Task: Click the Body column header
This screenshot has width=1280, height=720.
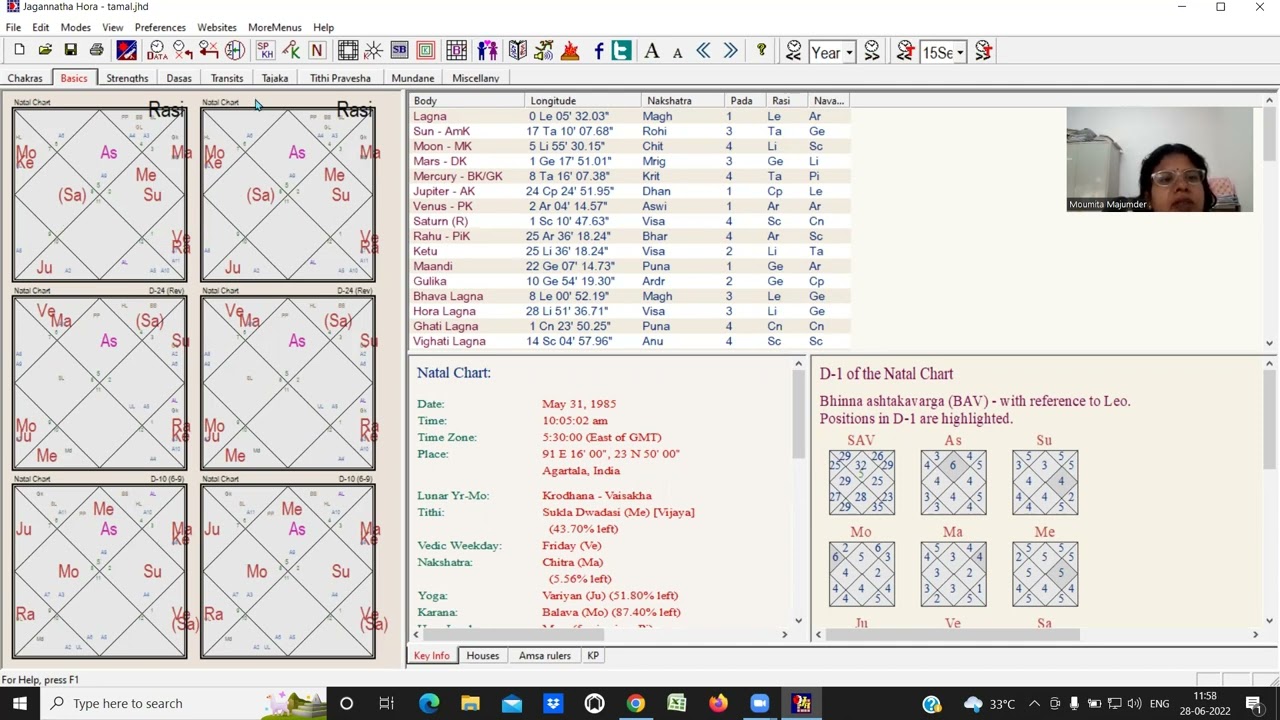Action: coord(466,101)
